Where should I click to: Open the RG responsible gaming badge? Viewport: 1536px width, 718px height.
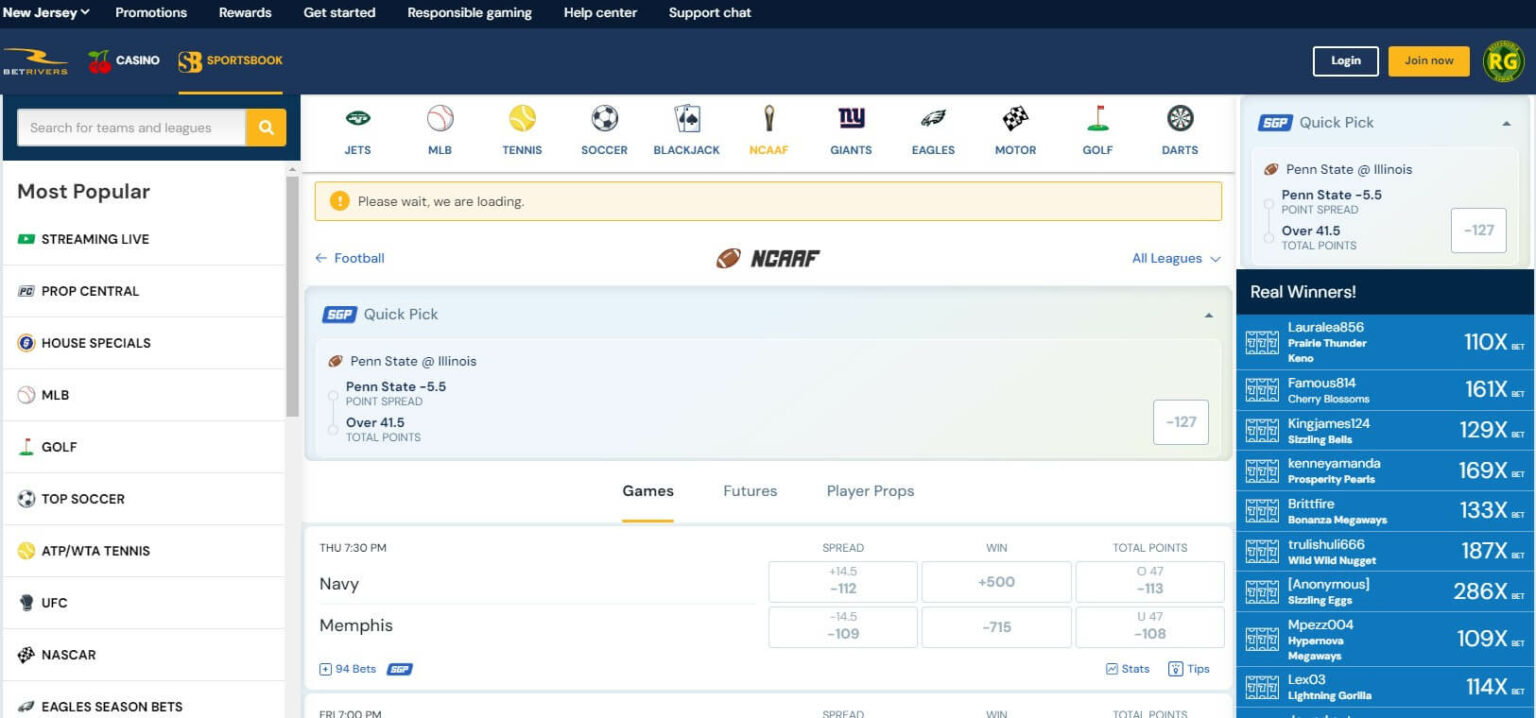click(1503, 61)
